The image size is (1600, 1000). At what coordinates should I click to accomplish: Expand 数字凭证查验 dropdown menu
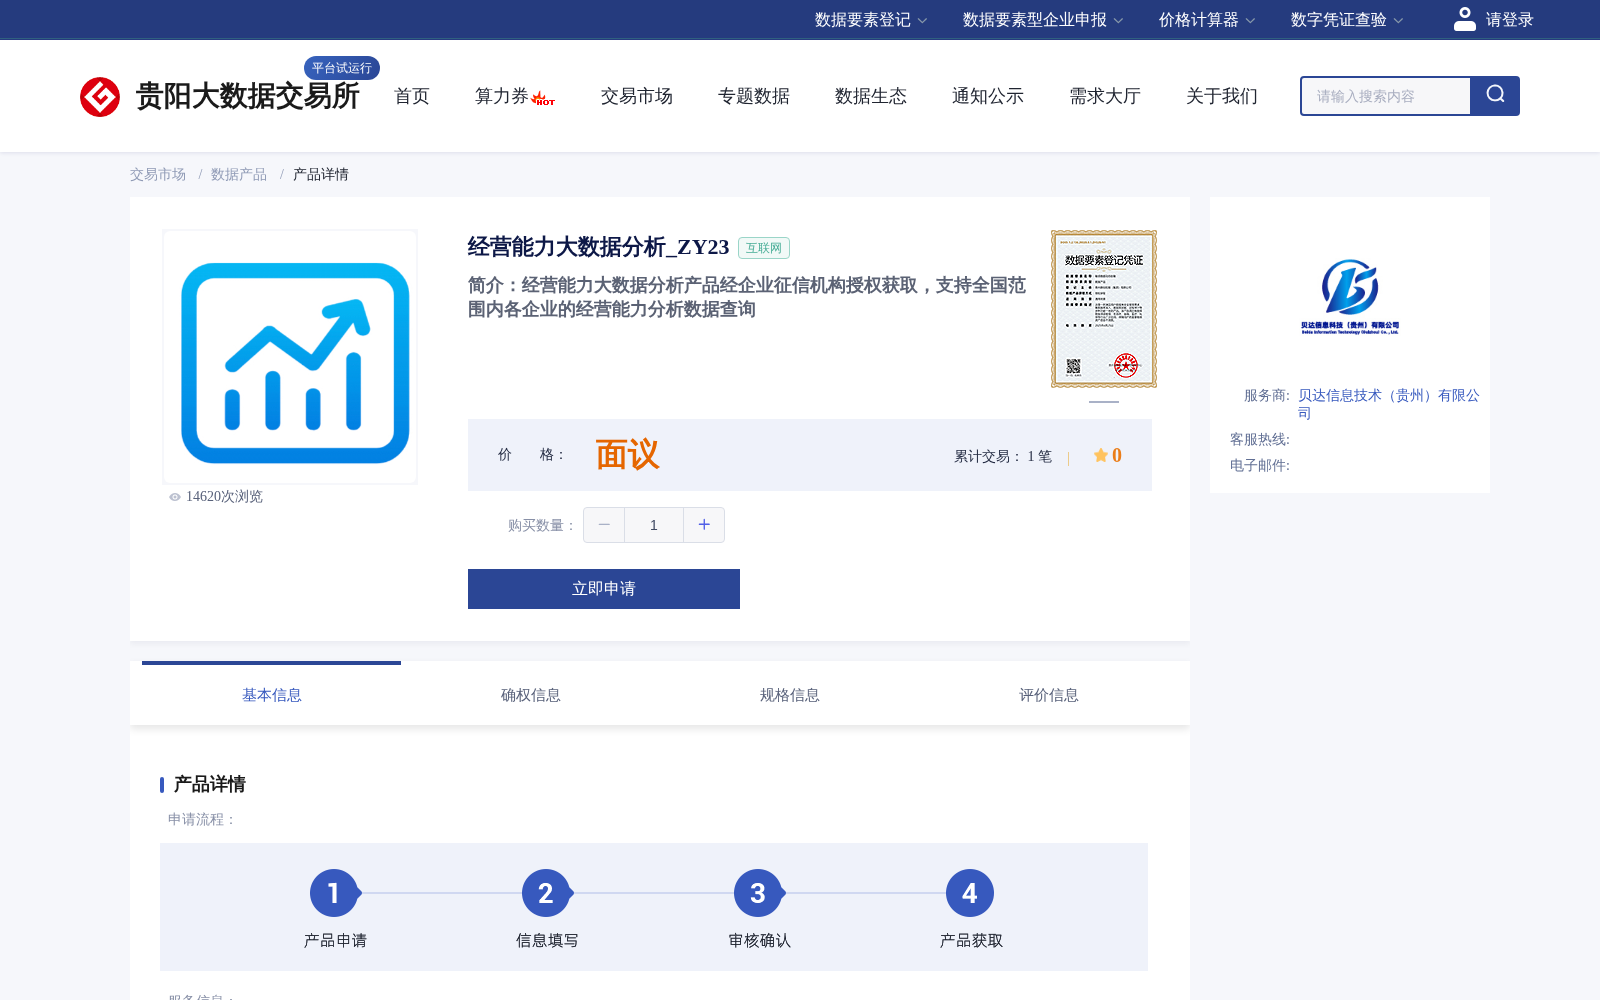[1347, 20]
